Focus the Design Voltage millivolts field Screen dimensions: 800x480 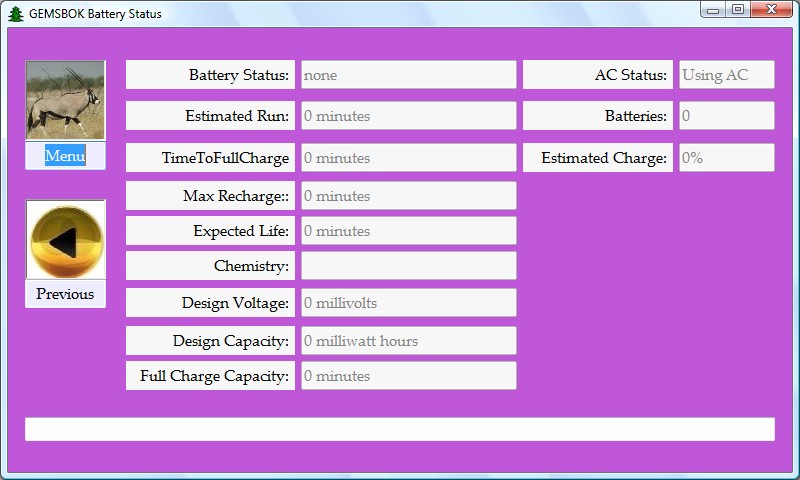(x=408, y=303)
